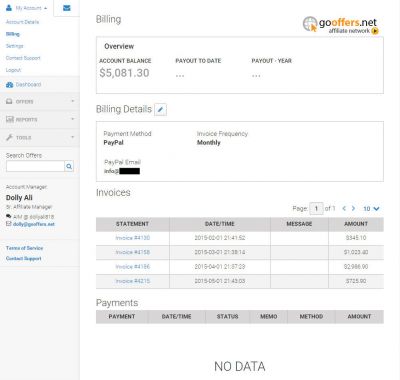Sort invoices by Statement column header

[132, 224]
